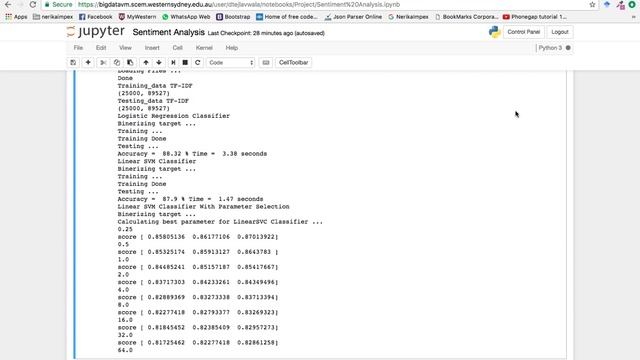Click the Training_data TF-IDF line
The image size is (640, 360).
click(155, 86)
